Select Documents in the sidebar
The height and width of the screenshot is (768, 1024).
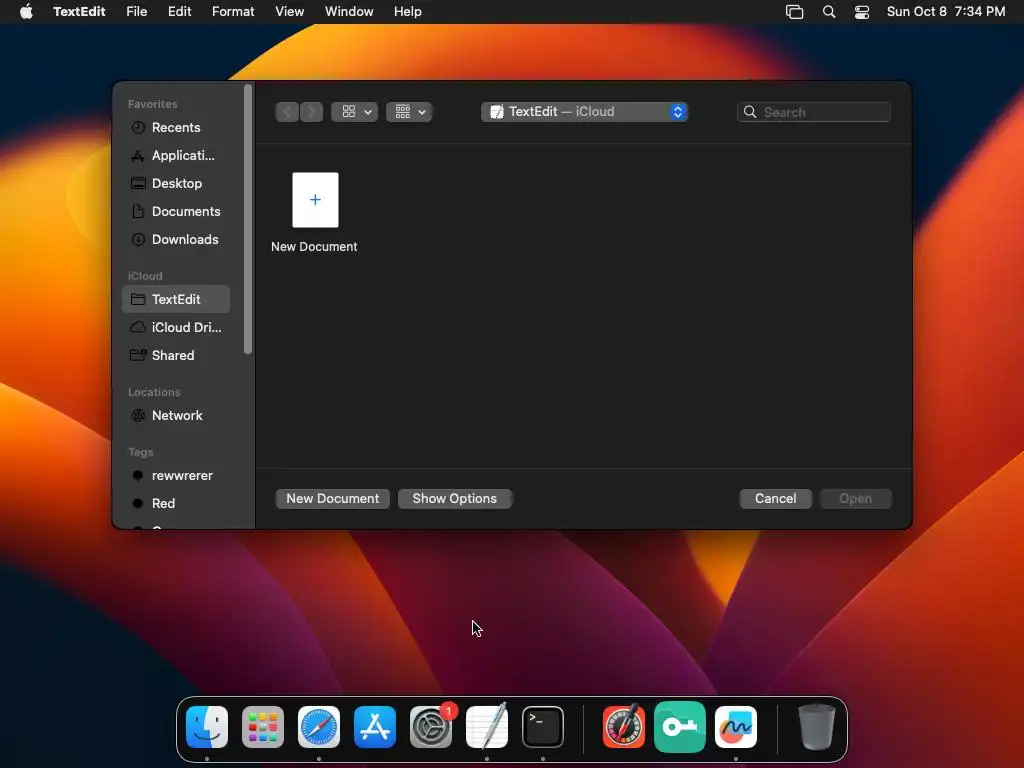(x=176, y=212)
